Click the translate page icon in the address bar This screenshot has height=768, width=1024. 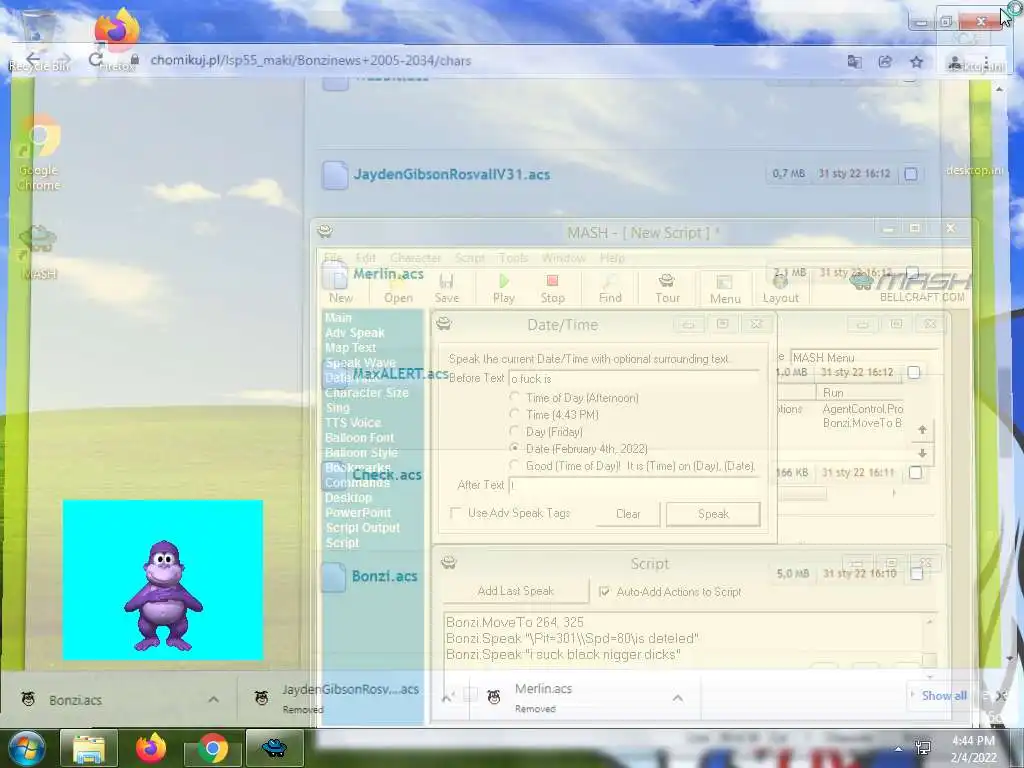click(854, 61)
